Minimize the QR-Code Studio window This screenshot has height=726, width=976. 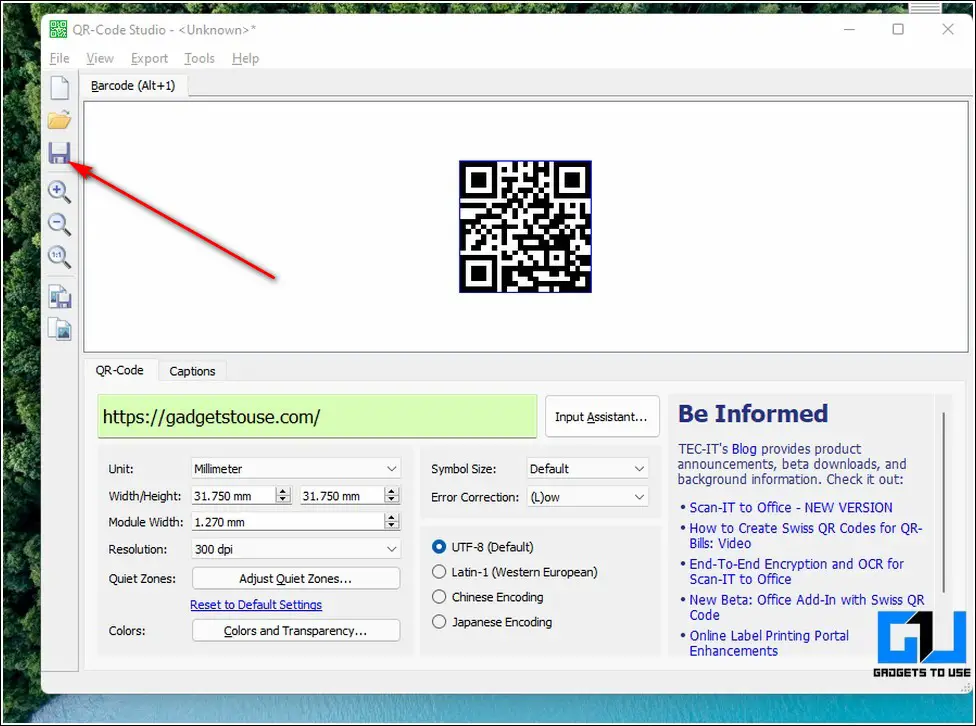click(849, 29)
